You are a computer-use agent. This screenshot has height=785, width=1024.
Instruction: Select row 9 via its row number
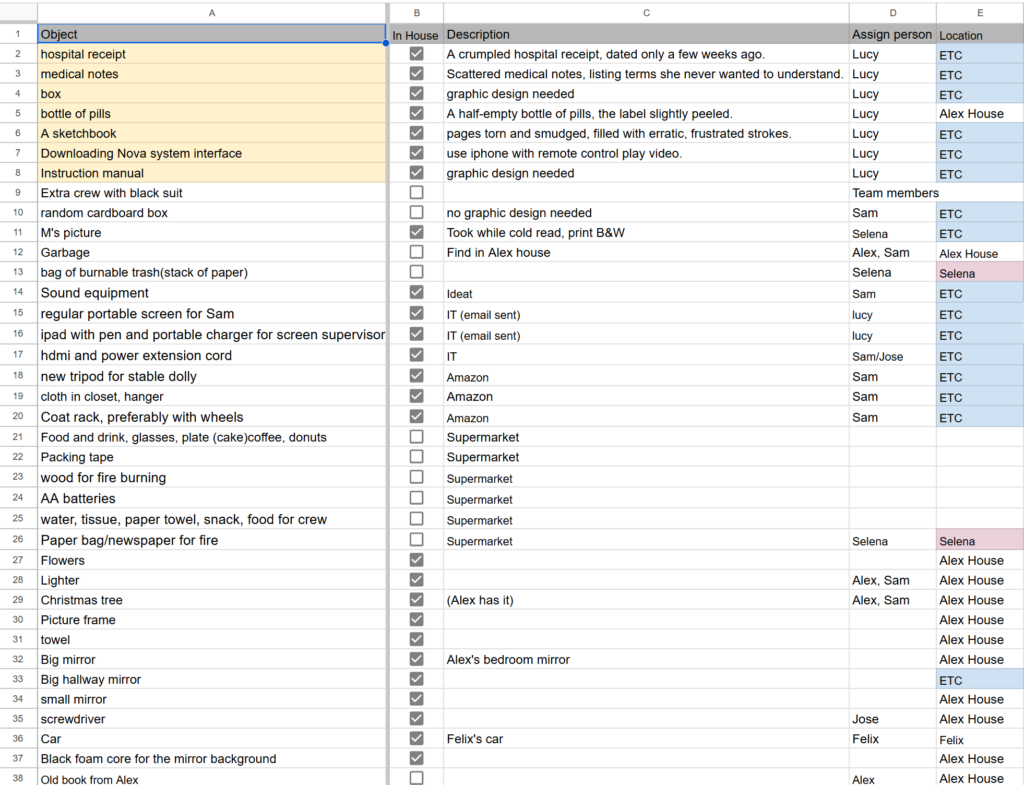click(x=18, y=193)
